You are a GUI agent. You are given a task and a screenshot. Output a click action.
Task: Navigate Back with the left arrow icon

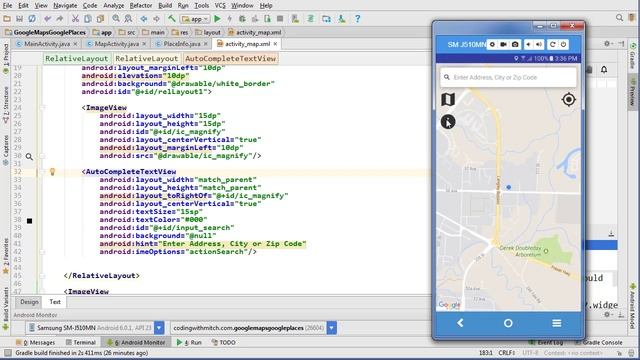point(144,19)
